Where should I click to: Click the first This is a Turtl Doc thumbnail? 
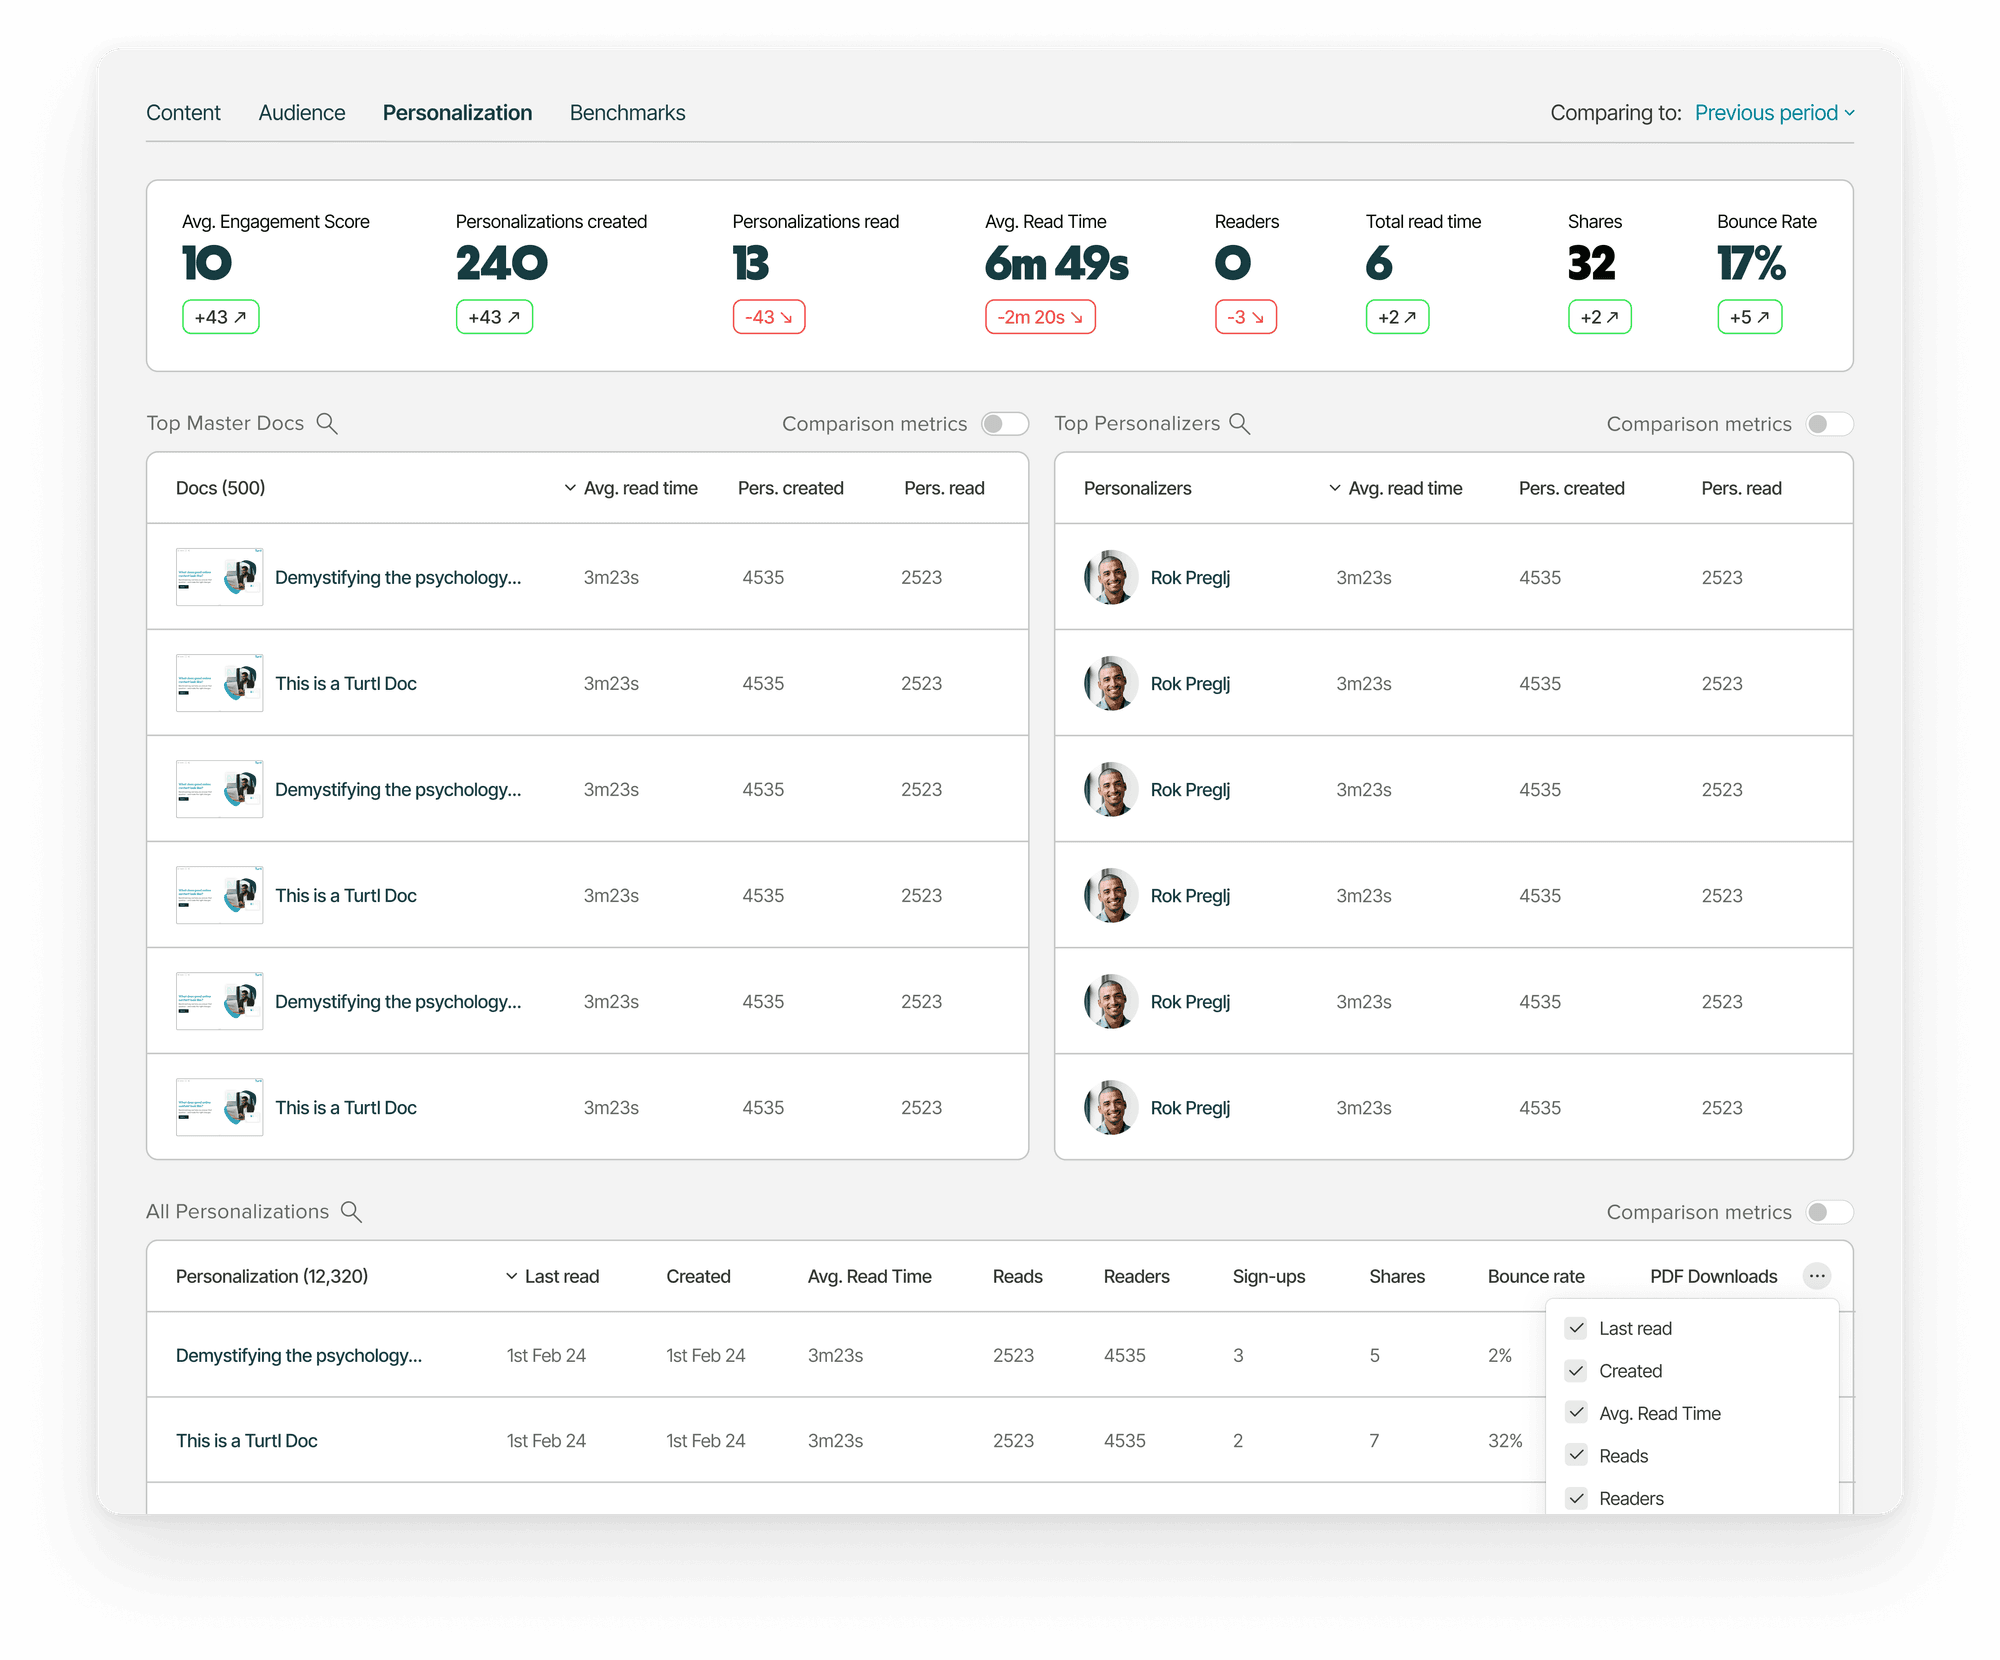pyautogui.click(x=219, y=683)
